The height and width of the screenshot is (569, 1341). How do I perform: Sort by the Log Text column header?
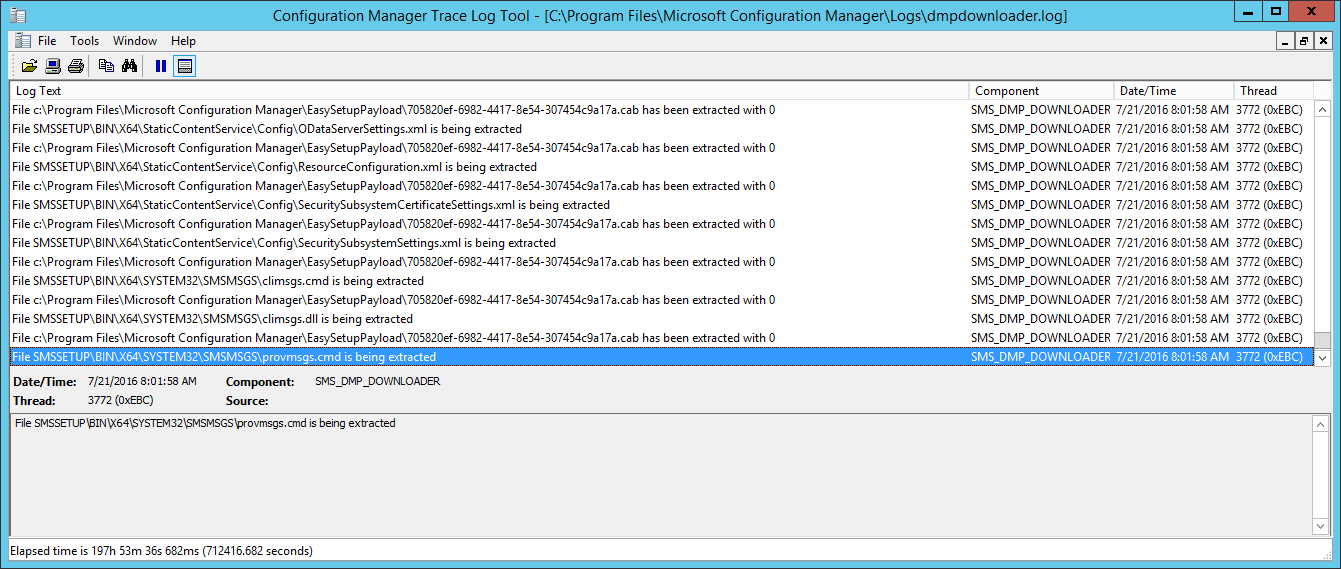[489, 90]
